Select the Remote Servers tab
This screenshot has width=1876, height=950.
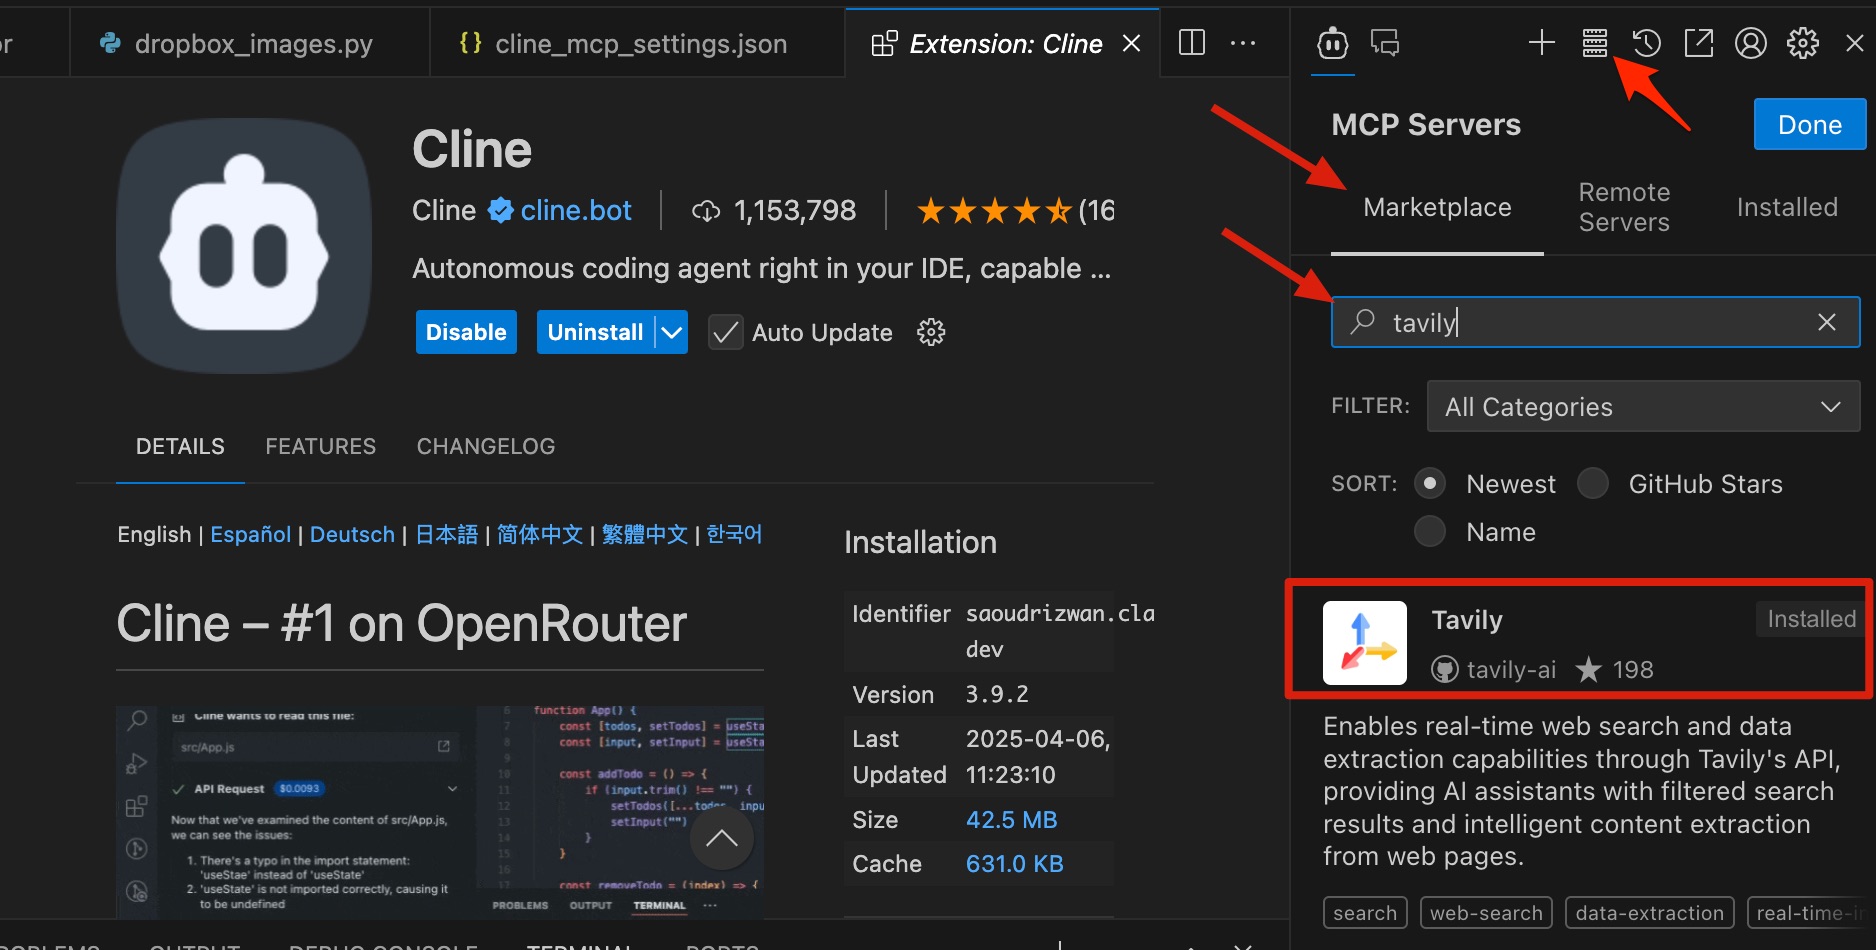(1624, 207)
